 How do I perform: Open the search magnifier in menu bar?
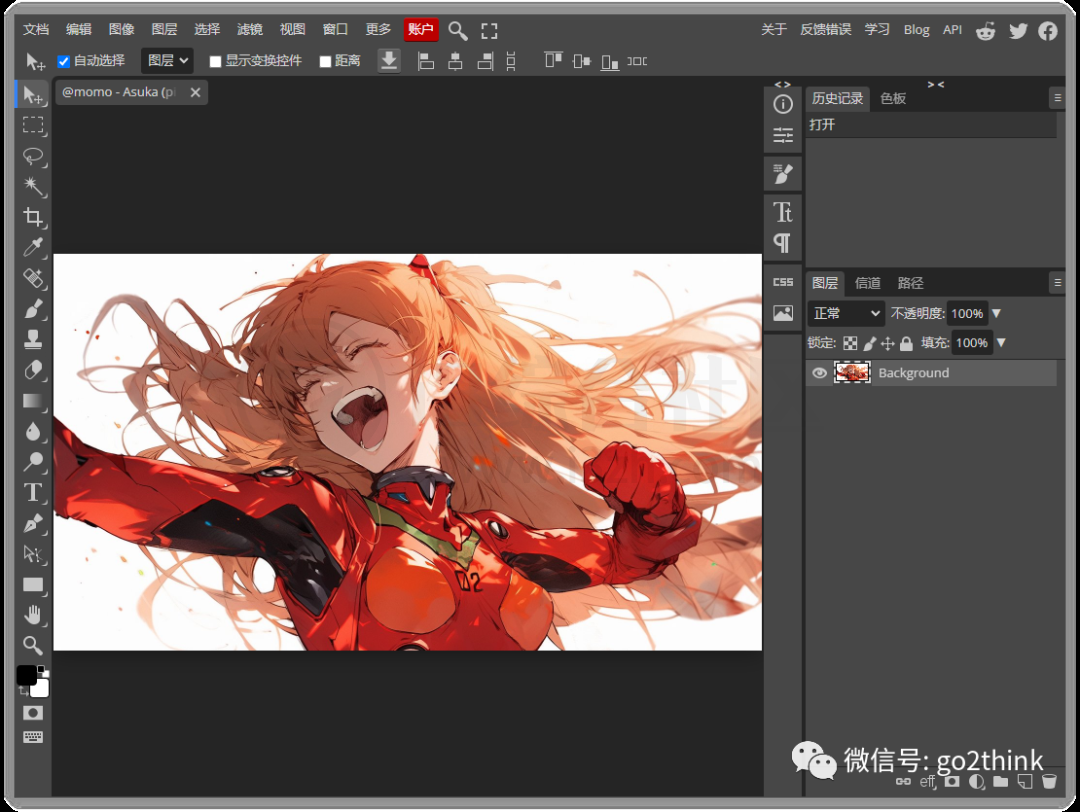(x=457, y=30)
